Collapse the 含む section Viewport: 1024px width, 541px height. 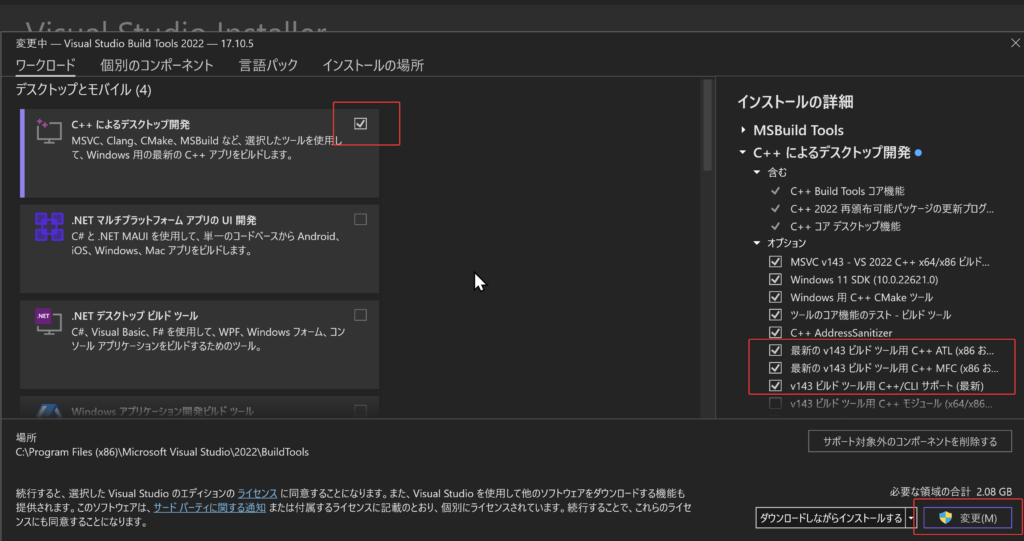[757, 172]
